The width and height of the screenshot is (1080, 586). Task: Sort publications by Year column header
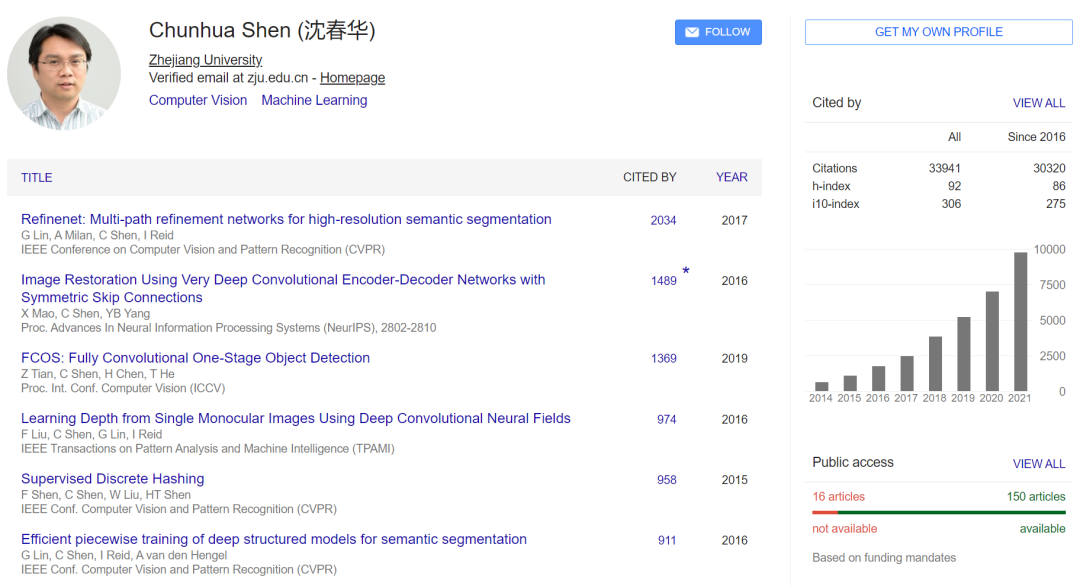(x=731, y=177)
